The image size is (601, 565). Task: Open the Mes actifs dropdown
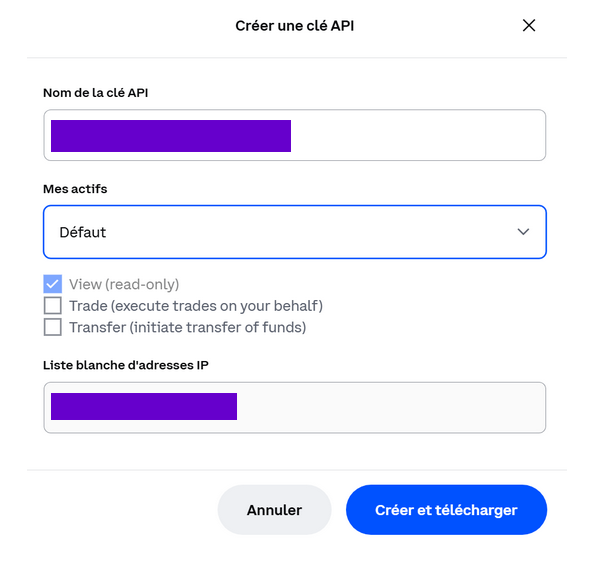[294, 232]
